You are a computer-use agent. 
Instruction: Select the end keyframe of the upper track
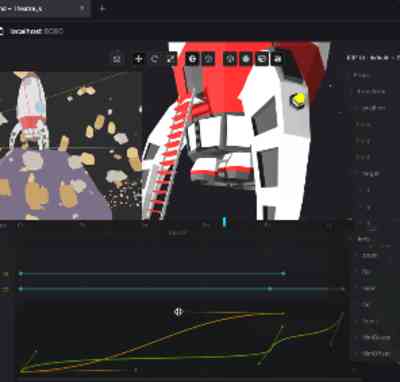(x=283, y=274)
